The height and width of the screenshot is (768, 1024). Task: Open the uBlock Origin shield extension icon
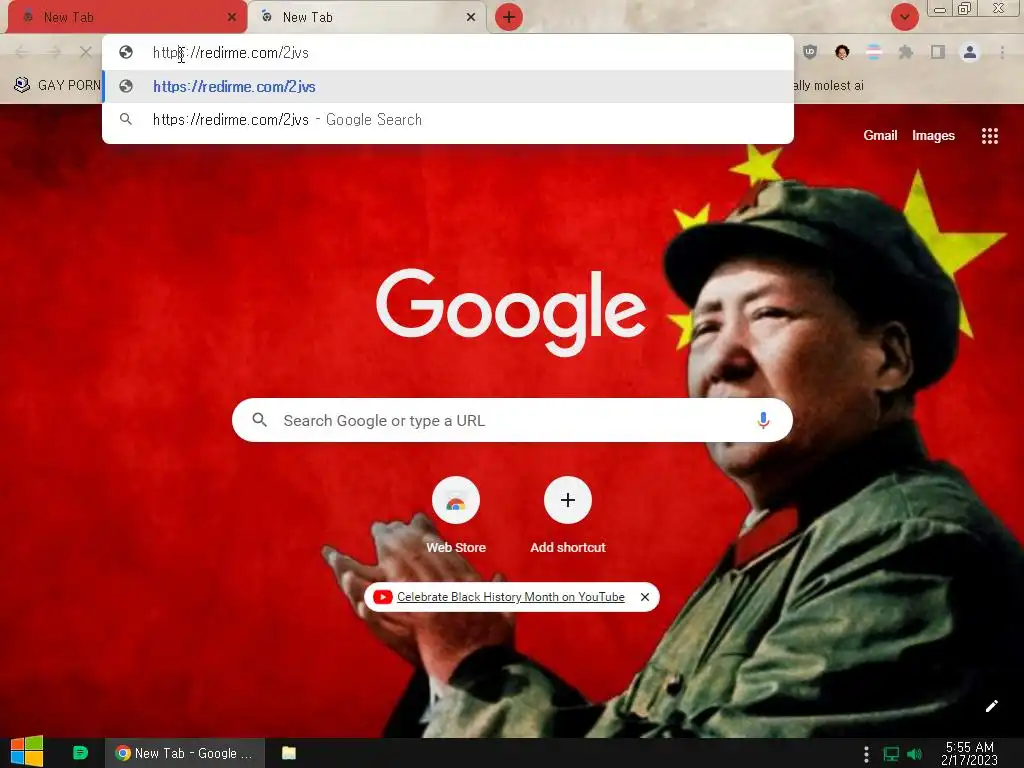(810, 52)
